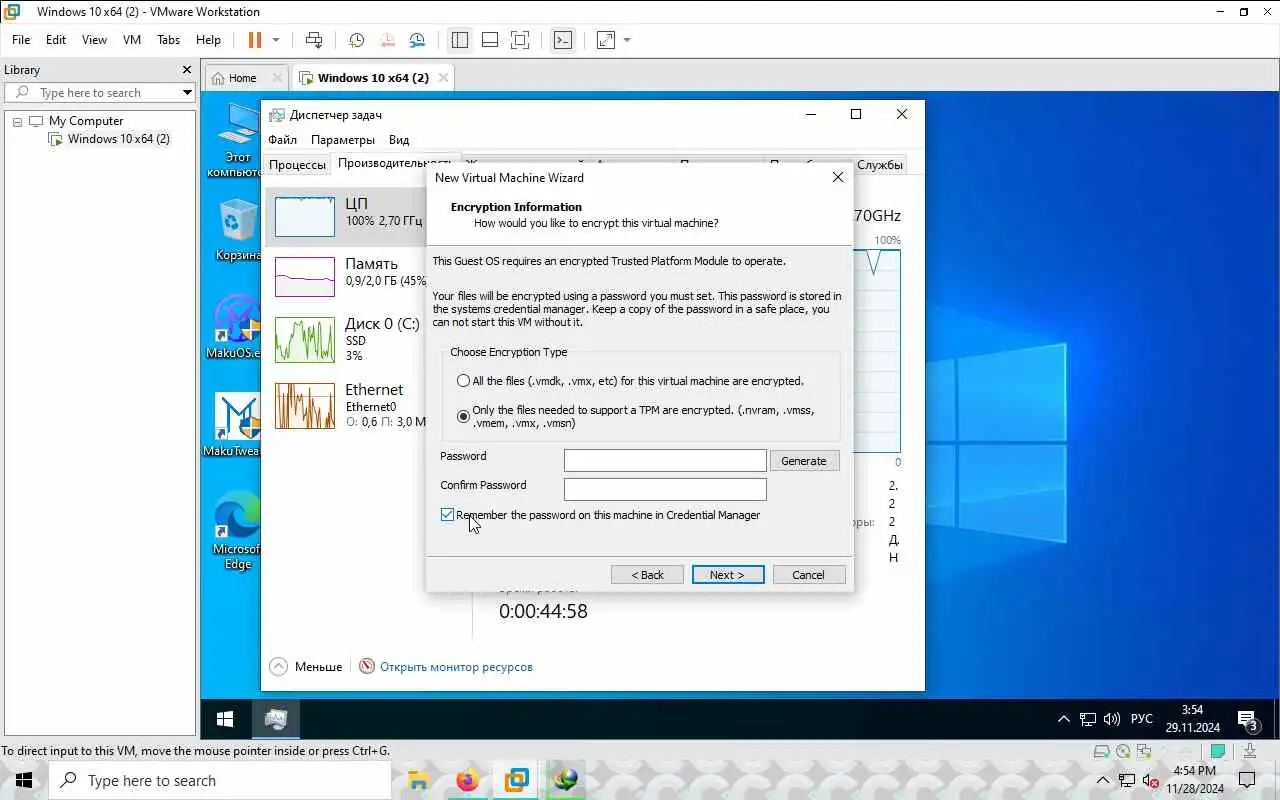Viewport: 1280px width, 800px height.
Task: Uncheck Remember the password in Credential Manager
Action: click(447, 515)
